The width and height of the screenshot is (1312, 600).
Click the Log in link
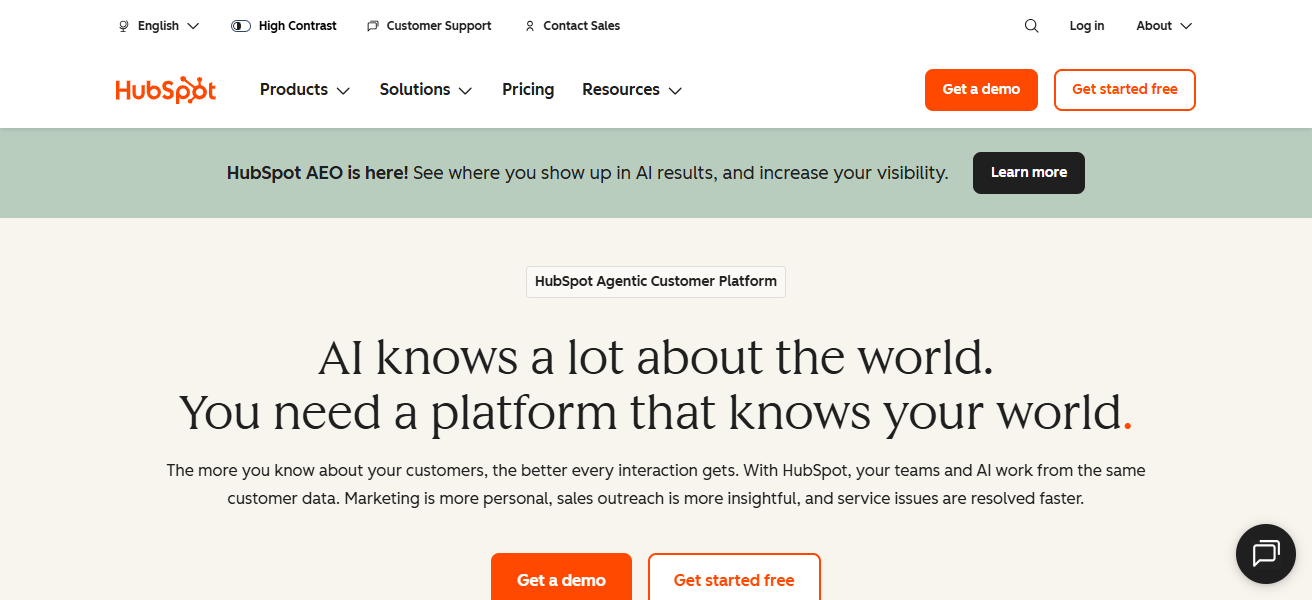1087,25
